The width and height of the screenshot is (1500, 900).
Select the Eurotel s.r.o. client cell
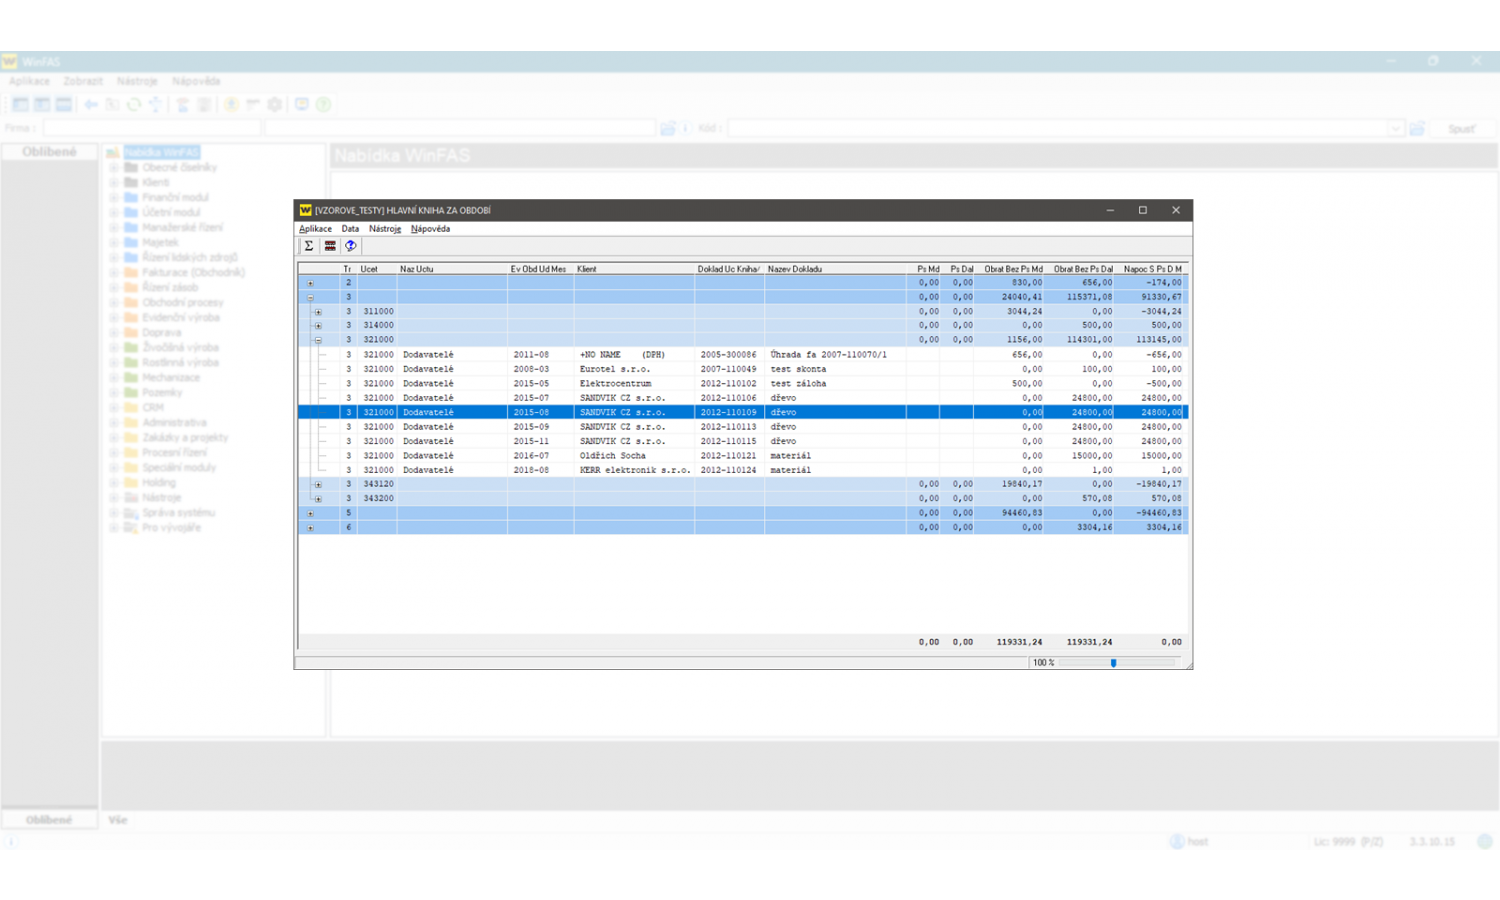pyautogui.click(x=634, y=369)
